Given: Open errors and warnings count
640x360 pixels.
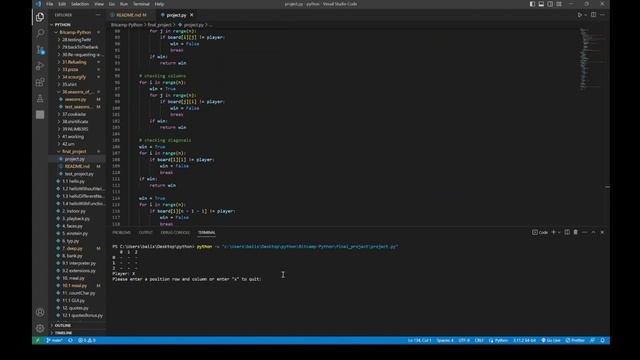Looking at the screenshot, I should pos(87,340).
